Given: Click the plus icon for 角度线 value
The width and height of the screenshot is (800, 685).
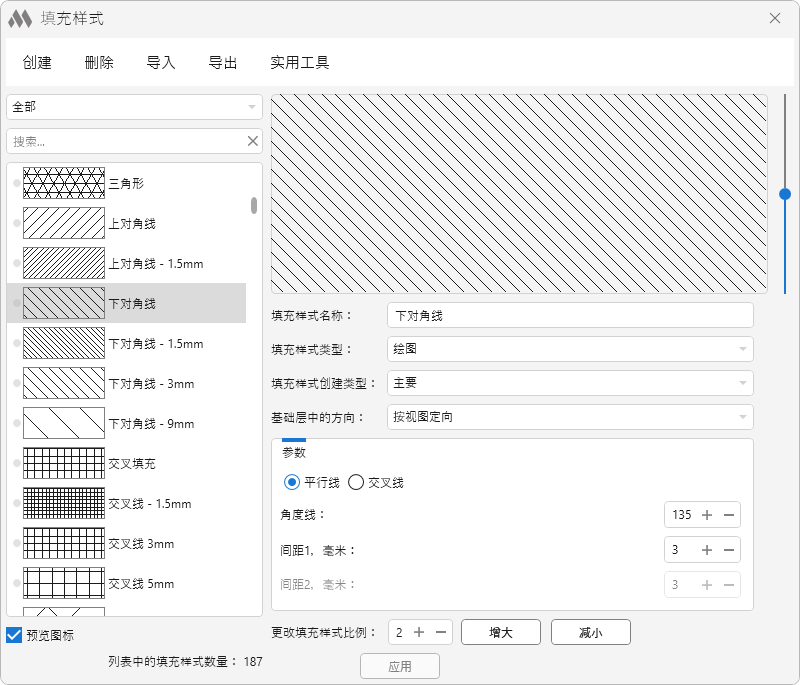Looking at the screenshot, I should 707,515.
